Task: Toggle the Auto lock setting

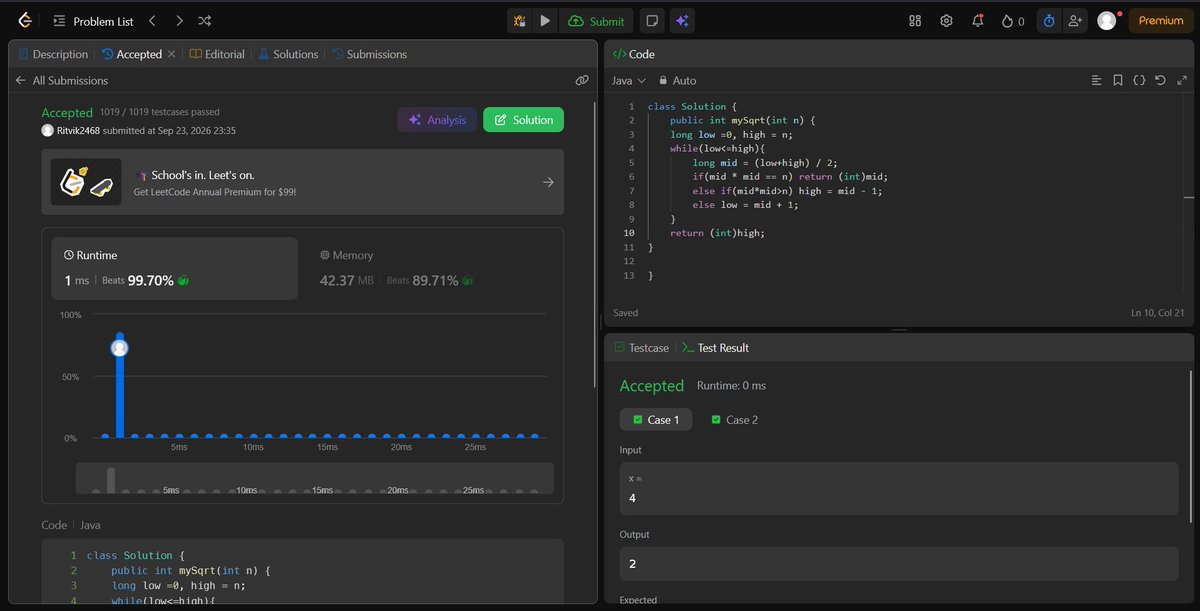Action: pos(677,80)
